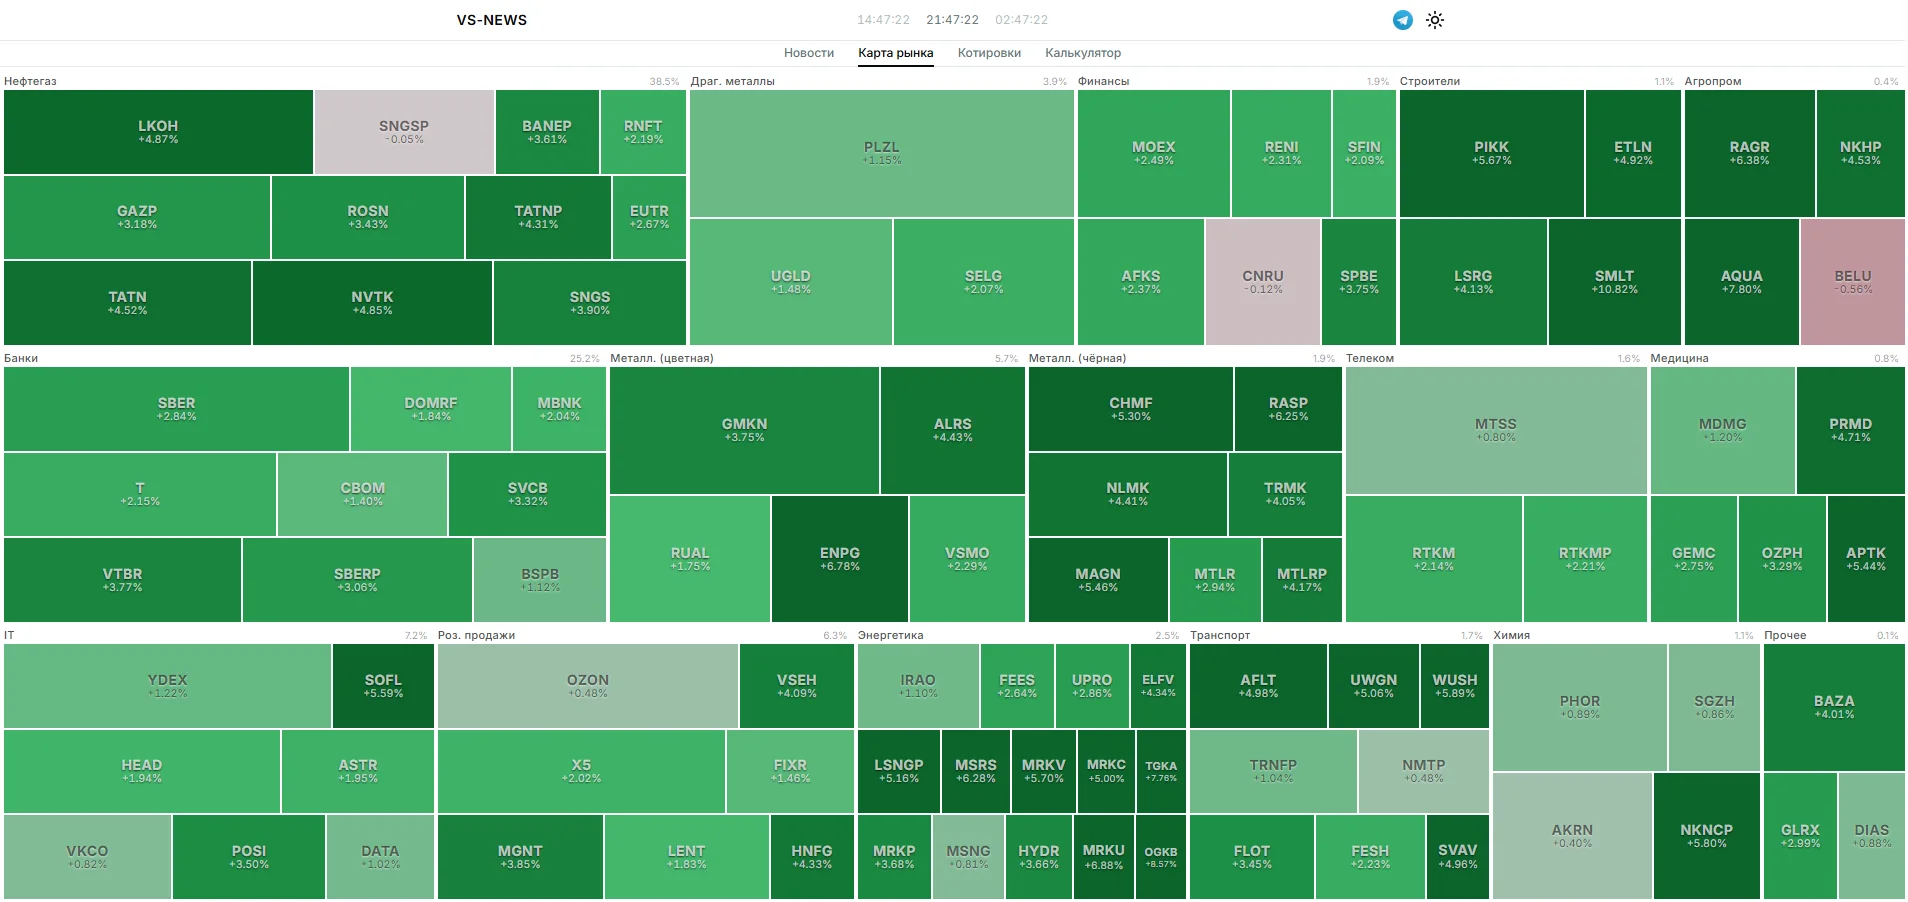Open the MDMG +1.20% tile
1908x902 pixels.
tap(1723, 430)
